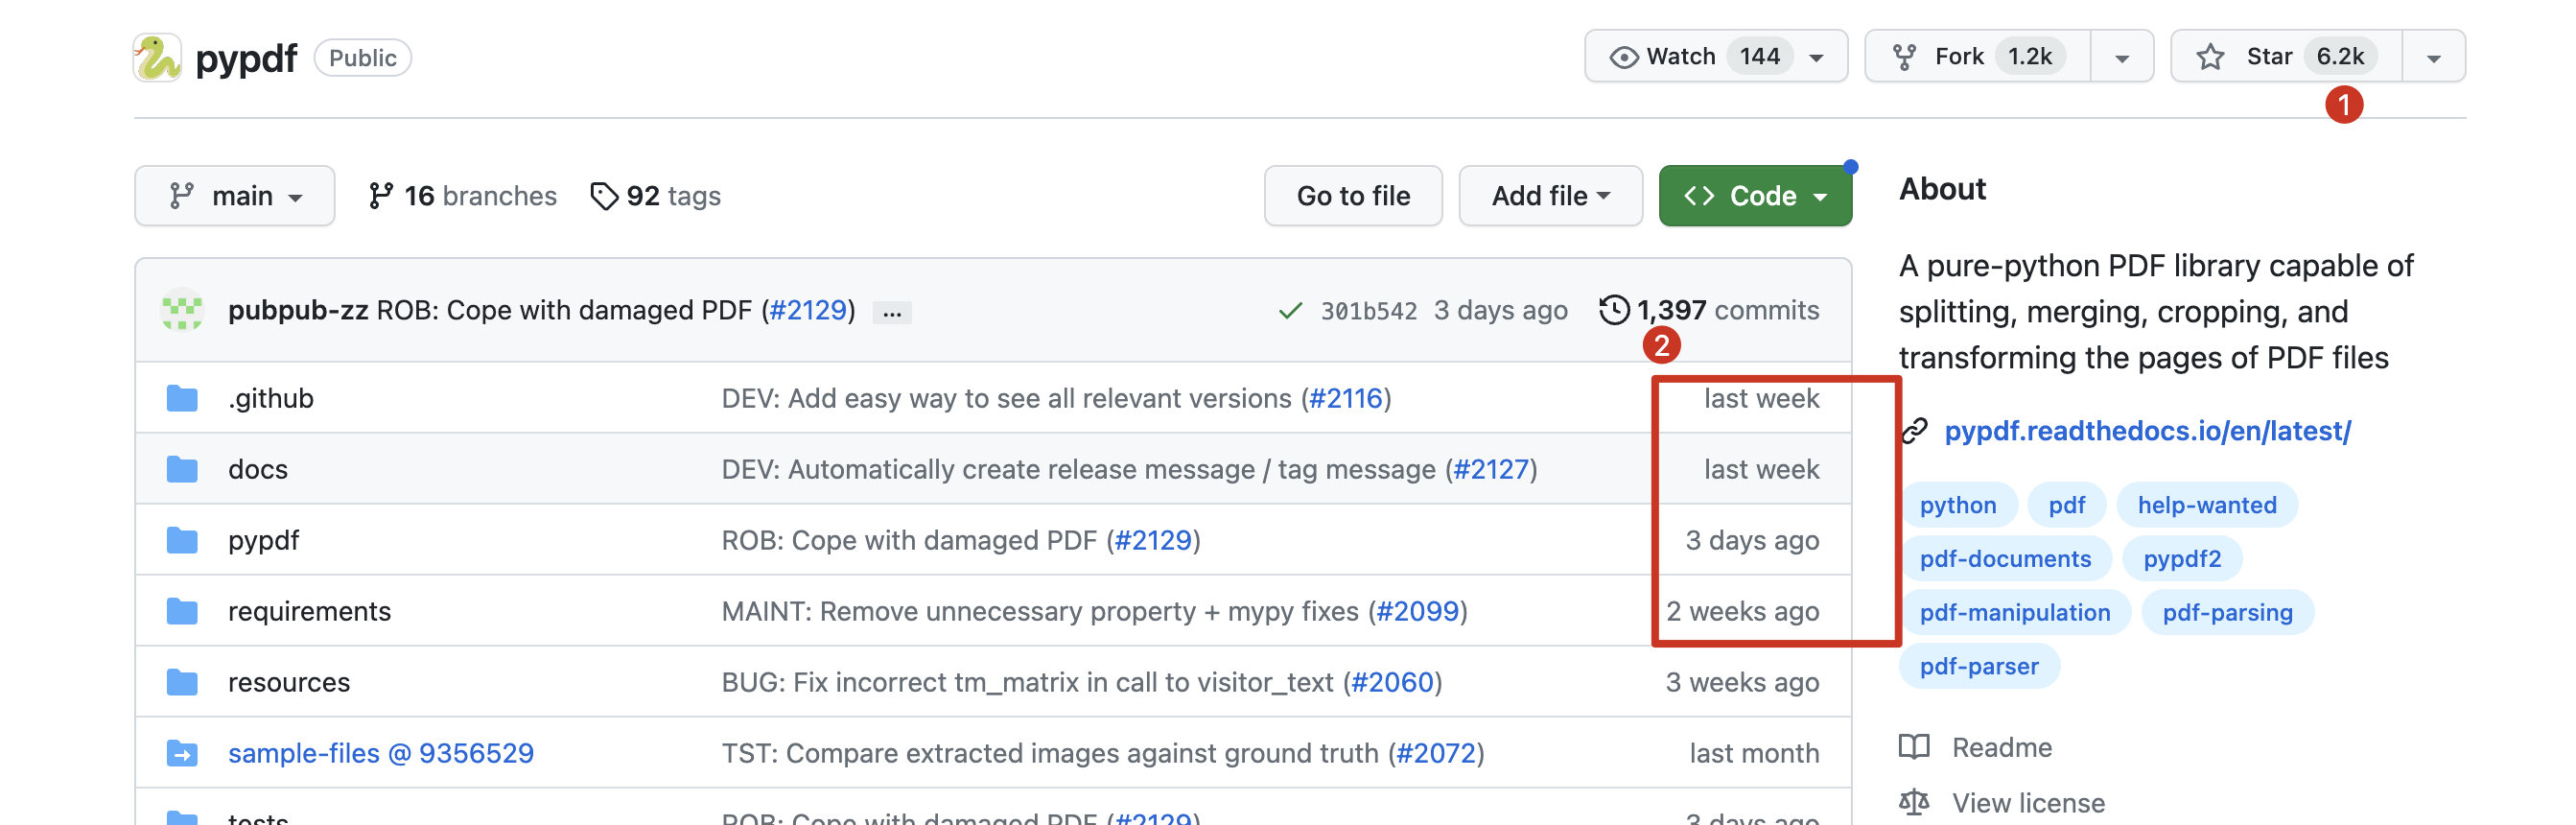This screenshot has height=825, width=2576.
Task: Expand the Add file dropdown
Action: tap(1549, 196)
